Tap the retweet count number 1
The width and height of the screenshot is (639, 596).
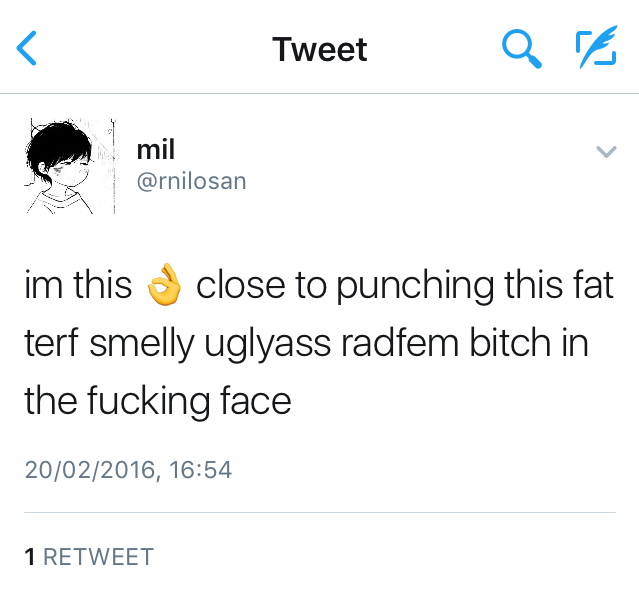coord(30,557)
